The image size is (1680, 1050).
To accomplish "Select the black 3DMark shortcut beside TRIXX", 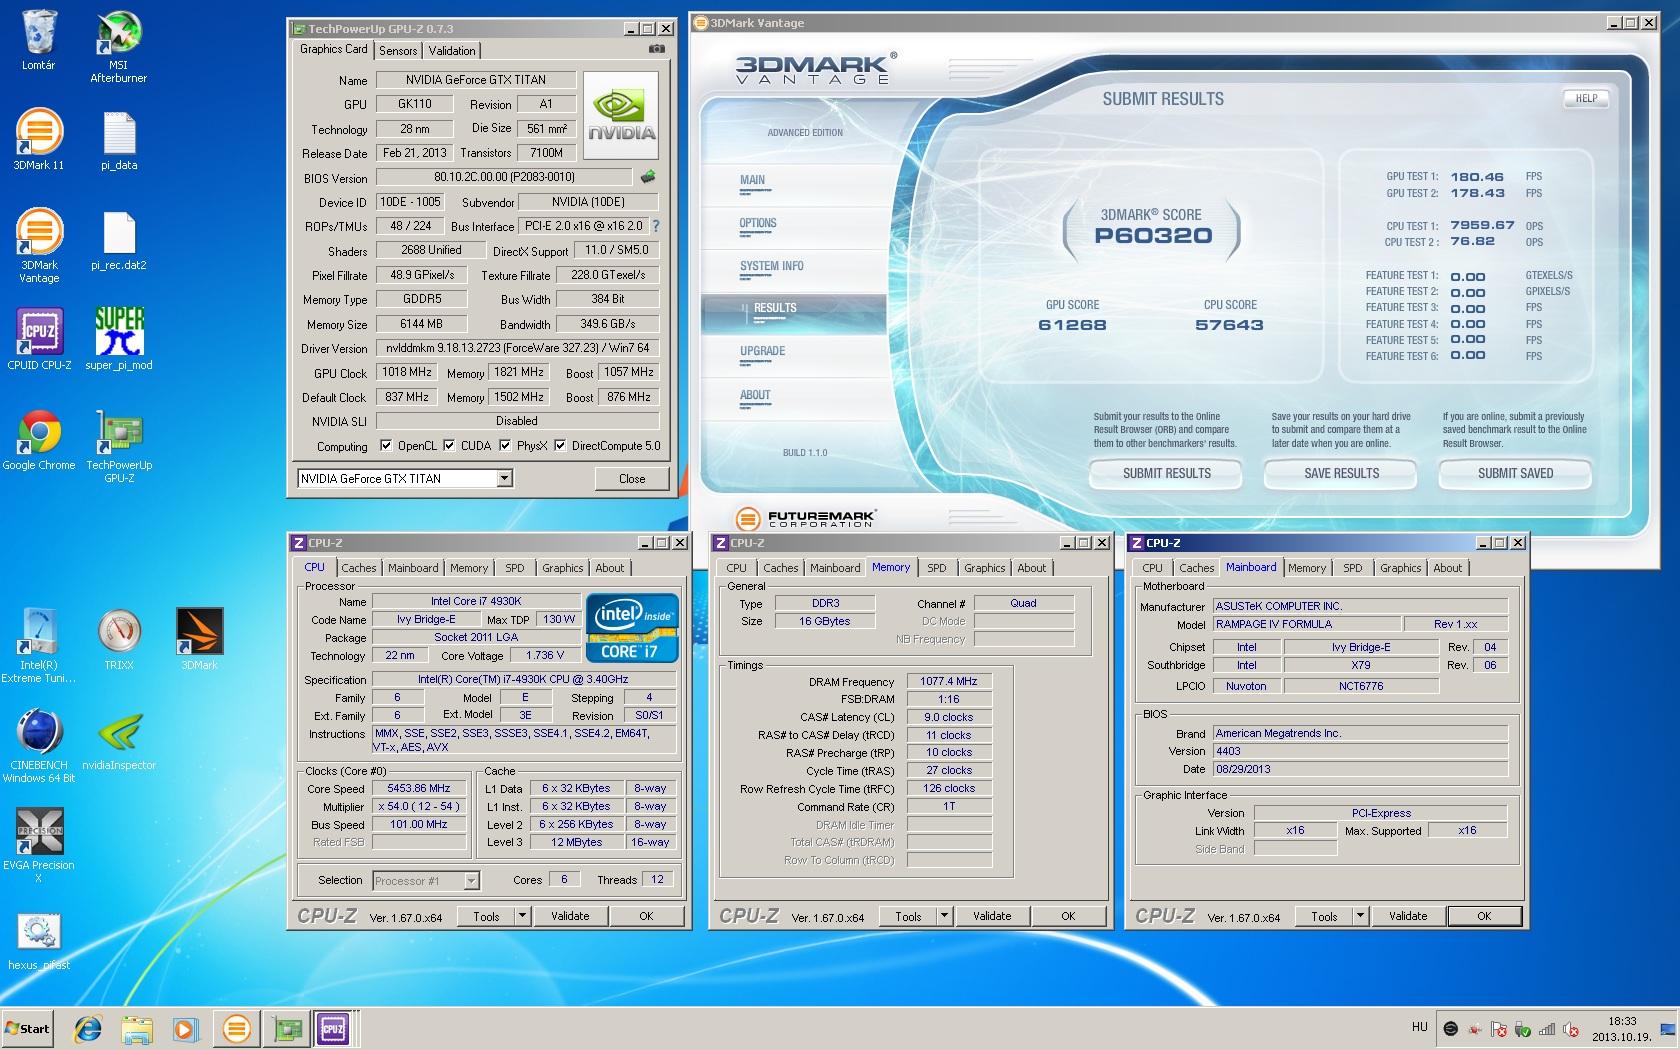I will pos(199,639).
